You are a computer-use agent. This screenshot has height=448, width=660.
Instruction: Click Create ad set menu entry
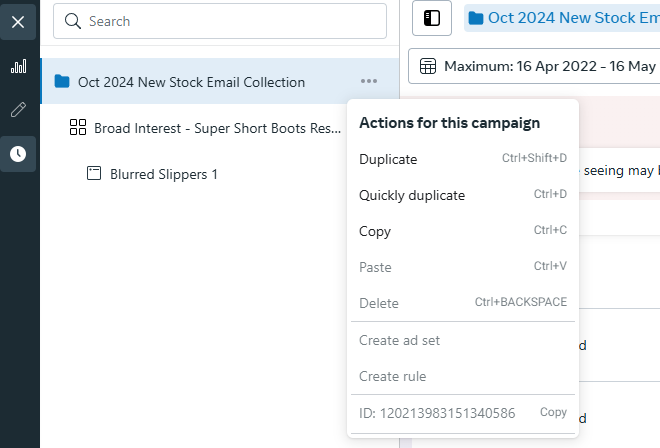tap(400, 341)
